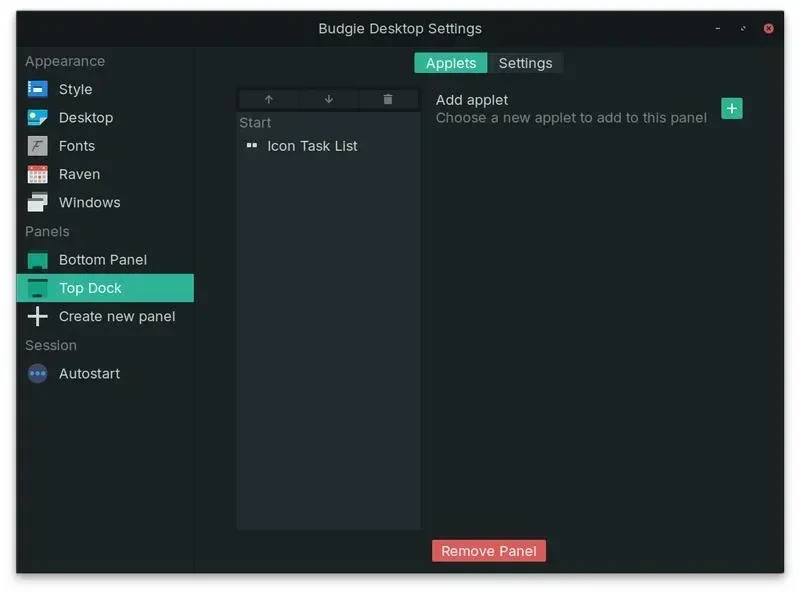Switch to the Settings tab

pyautogui.click(x=525, y=63)
